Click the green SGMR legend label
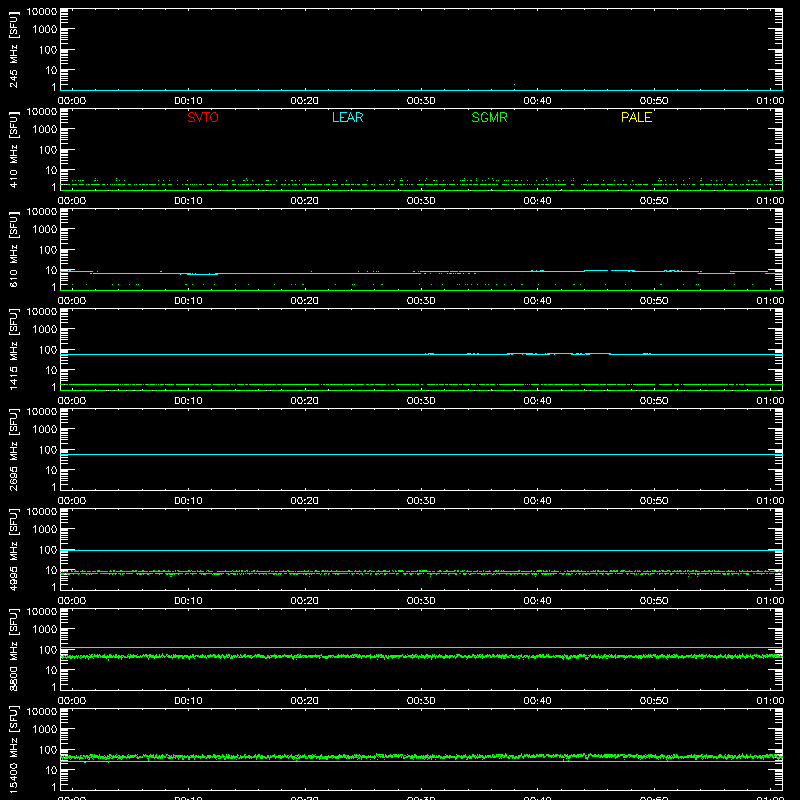 point(489,117)
